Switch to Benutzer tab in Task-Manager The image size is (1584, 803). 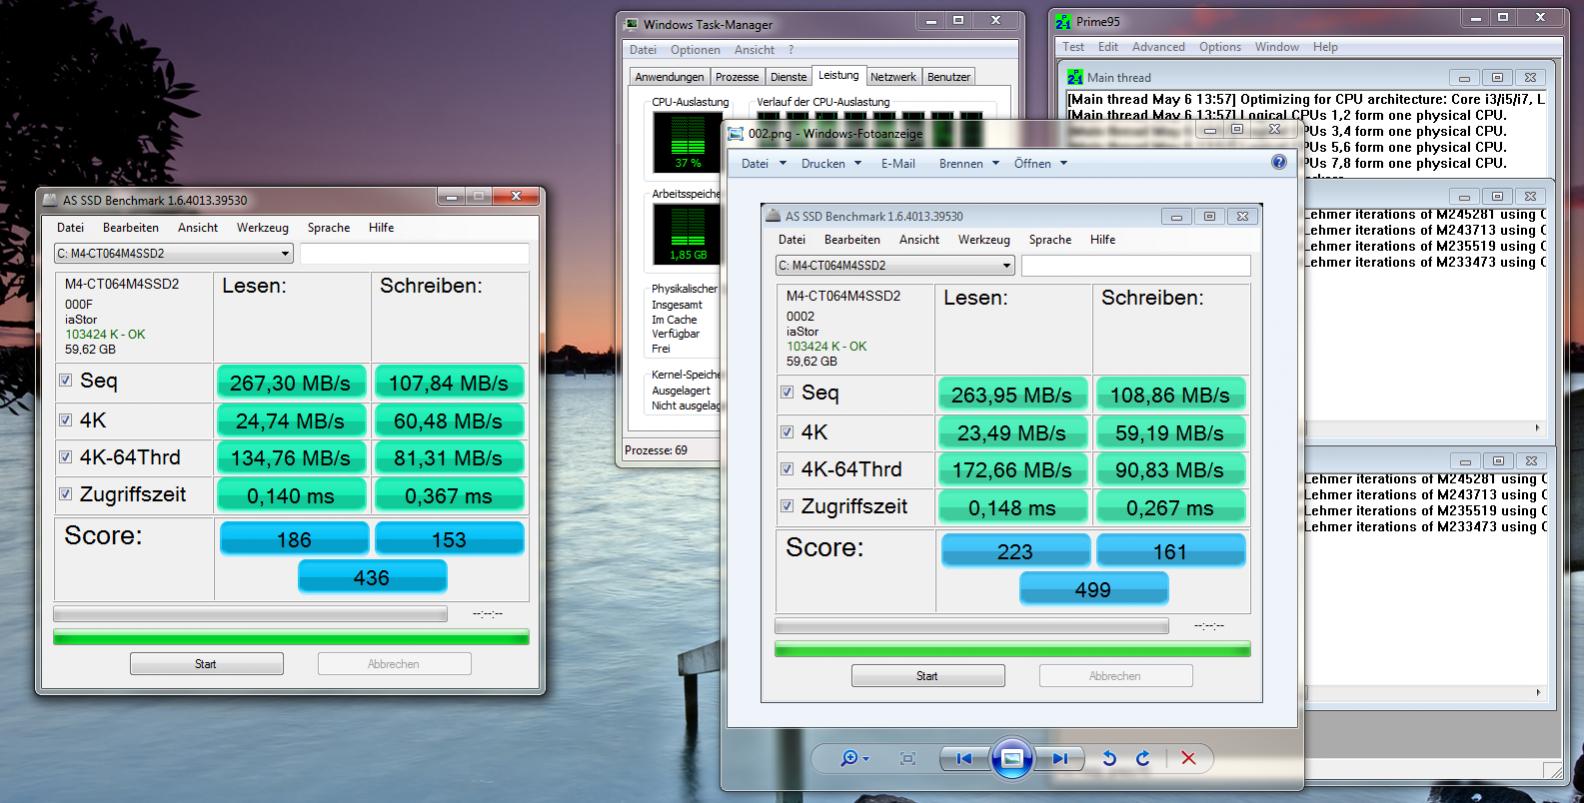[x=948, y=77]
